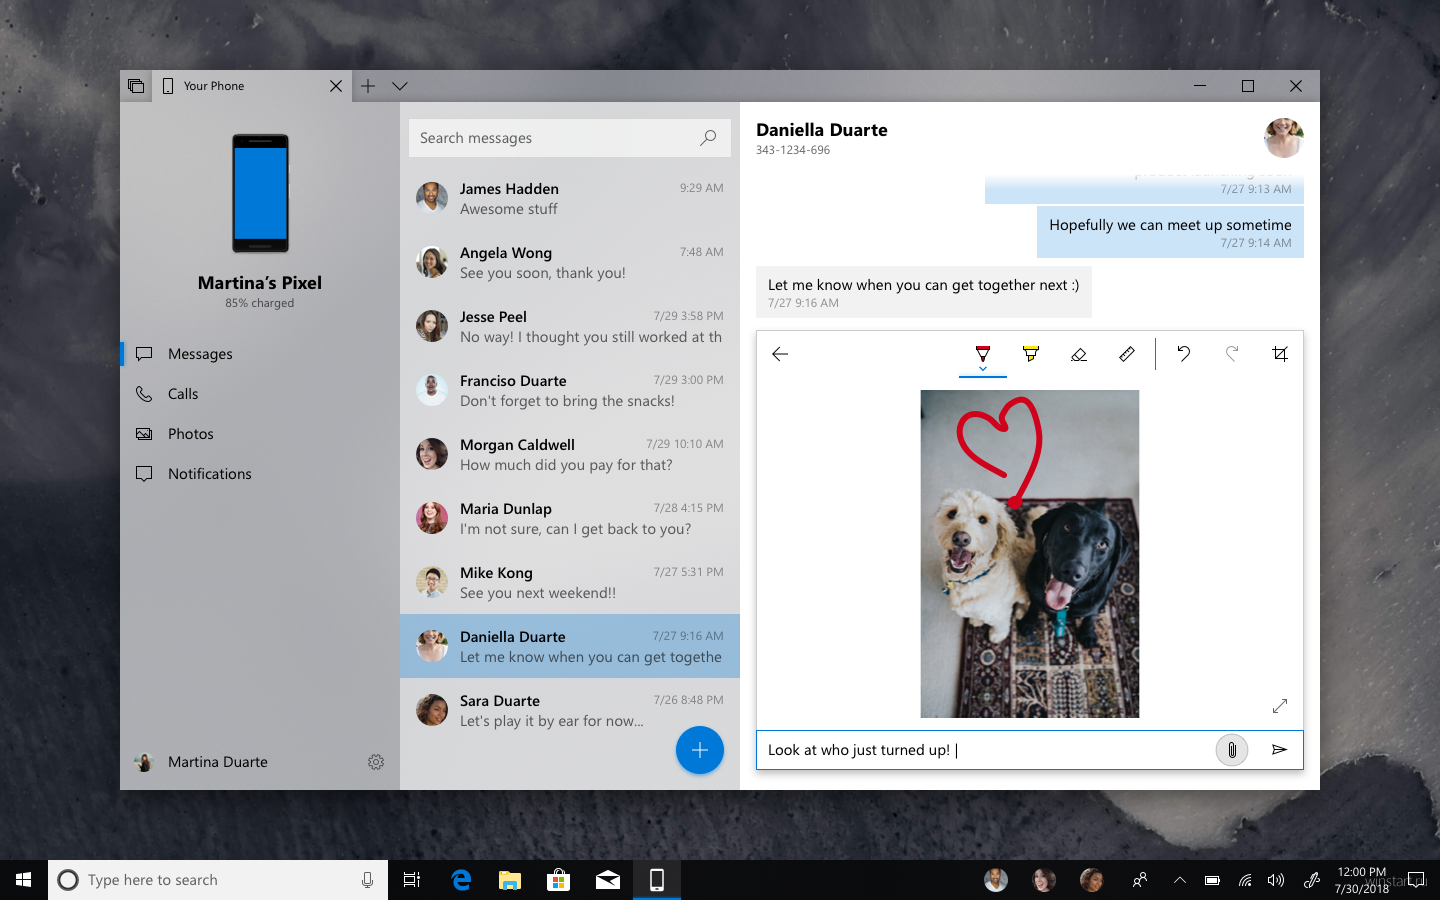1440x900 pixels.
Task: Click the taskbar microphone icon
Action: [367, 880]
